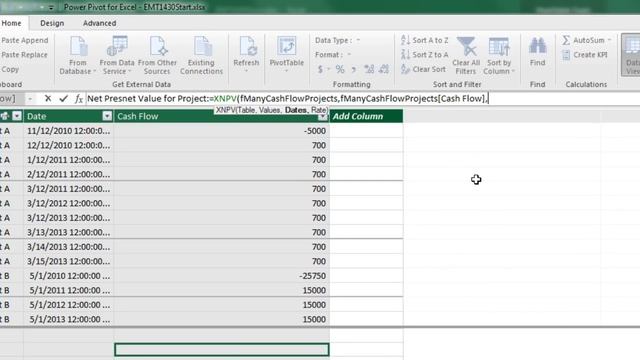The width and height of the screenshot is (640, 360).
Task: Select date 5/1/2012 cell
Action: click(x=69, y=305)
